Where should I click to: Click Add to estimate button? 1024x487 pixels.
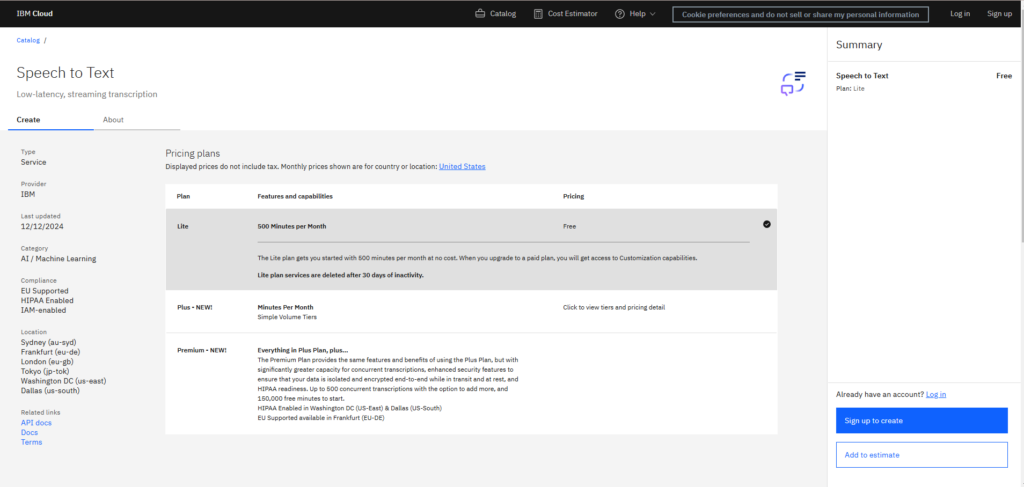[921, 455]
